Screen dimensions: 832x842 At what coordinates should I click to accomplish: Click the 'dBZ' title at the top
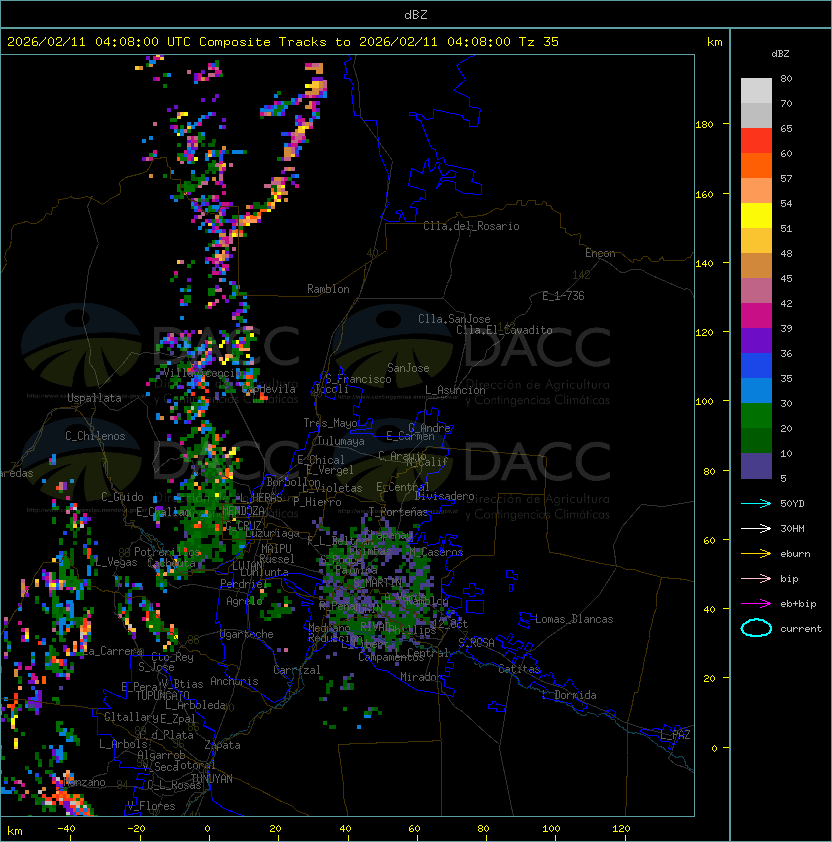[x=416, y=14]
